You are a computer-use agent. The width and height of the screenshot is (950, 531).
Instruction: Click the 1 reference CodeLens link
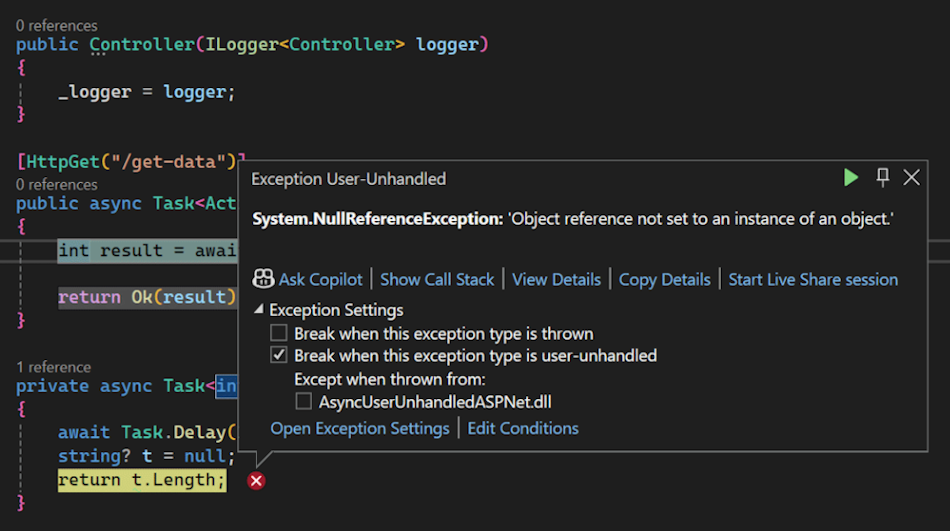[x=53, y=367]
